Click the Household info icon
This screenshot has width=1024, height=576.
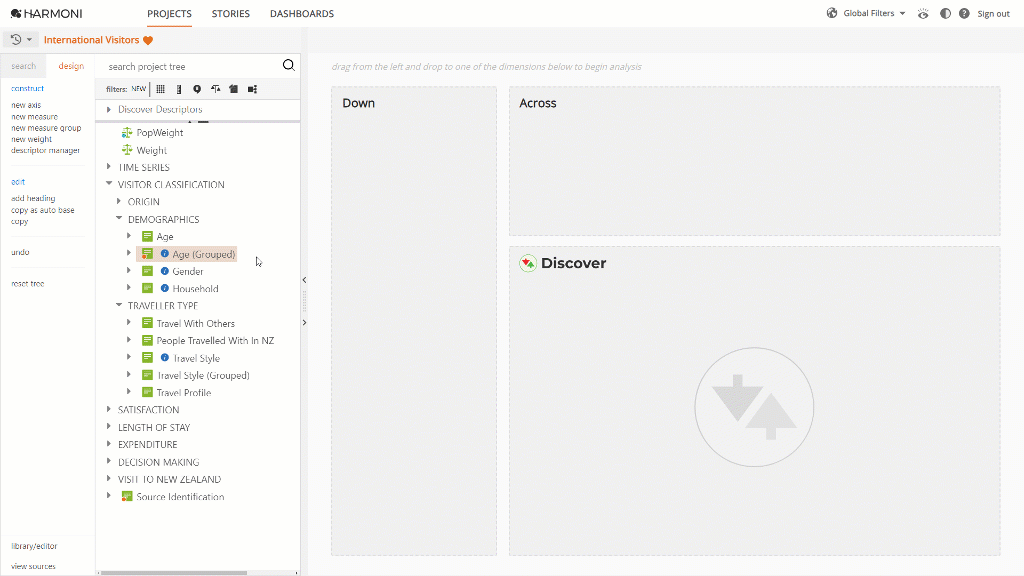[x=165, y=288]
